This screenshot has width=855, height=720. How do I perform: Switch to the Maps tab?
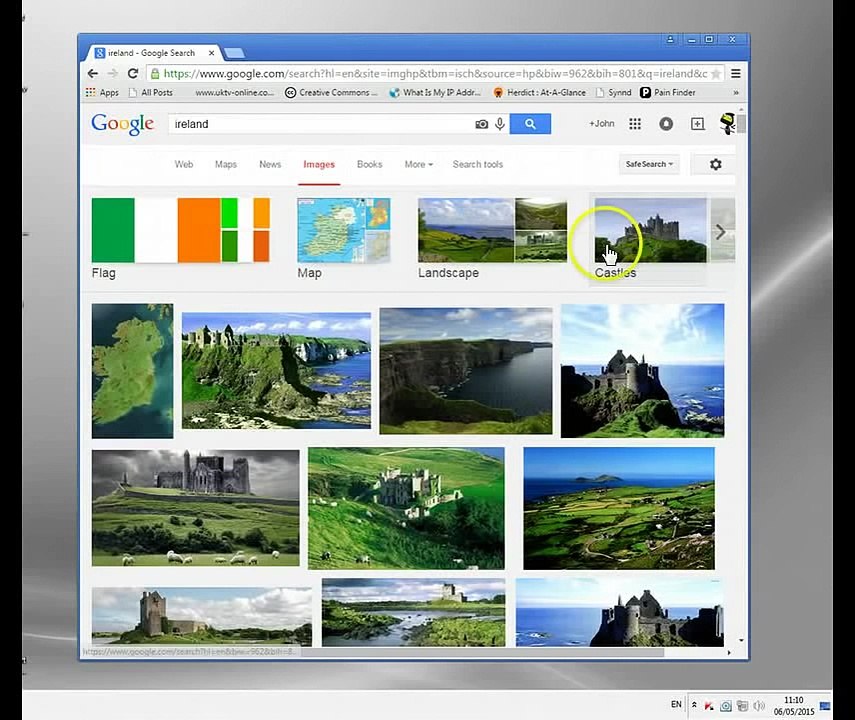[x=226, y=164]
